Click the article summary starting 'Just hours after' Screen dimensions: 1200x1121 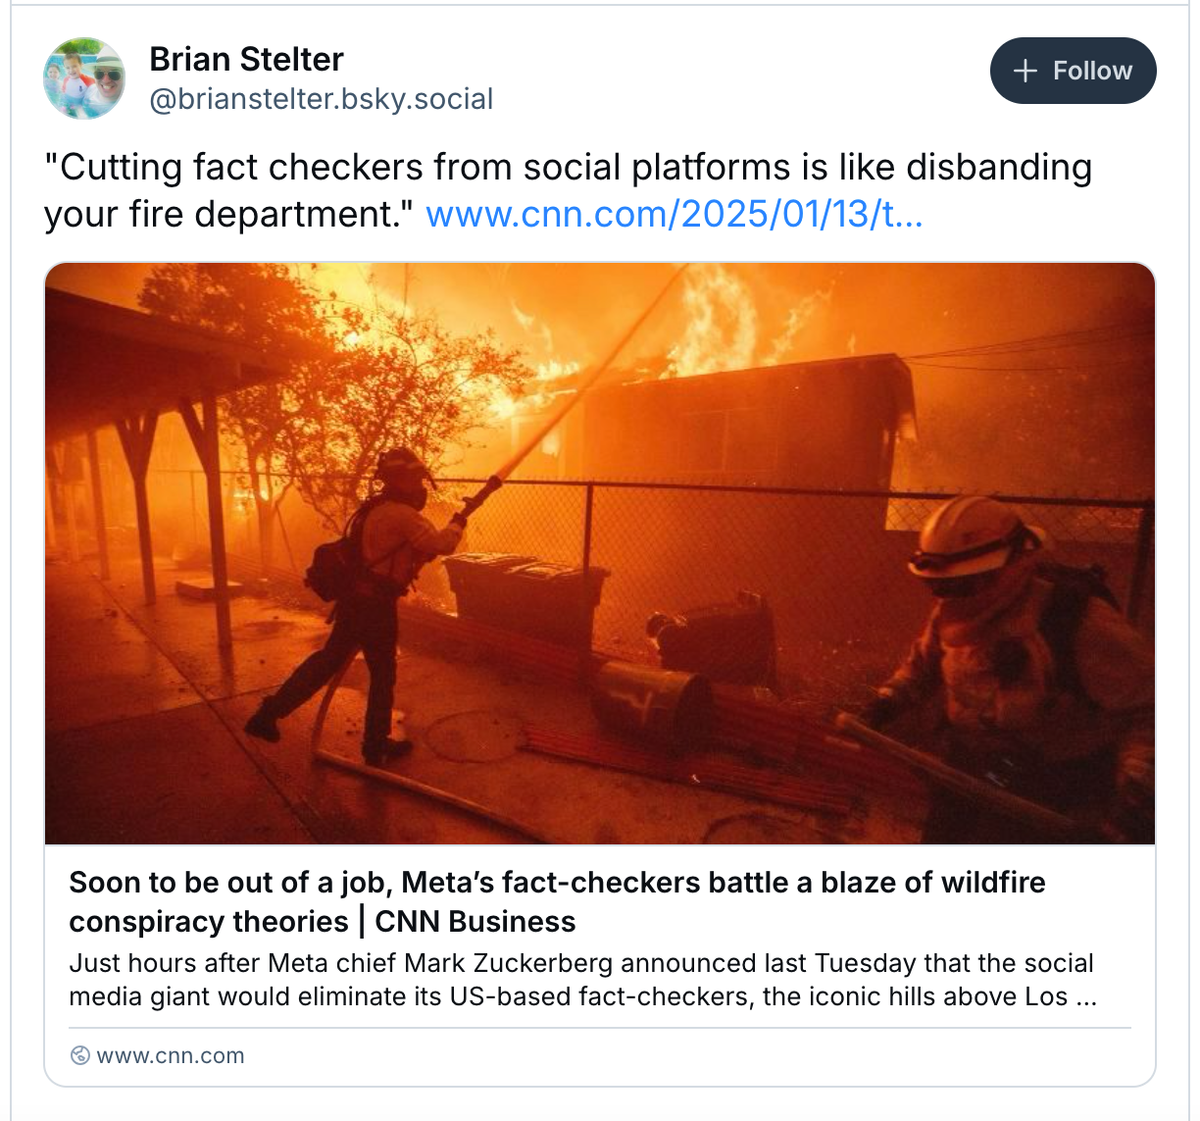pyautogui.click(x=580, y=980)
